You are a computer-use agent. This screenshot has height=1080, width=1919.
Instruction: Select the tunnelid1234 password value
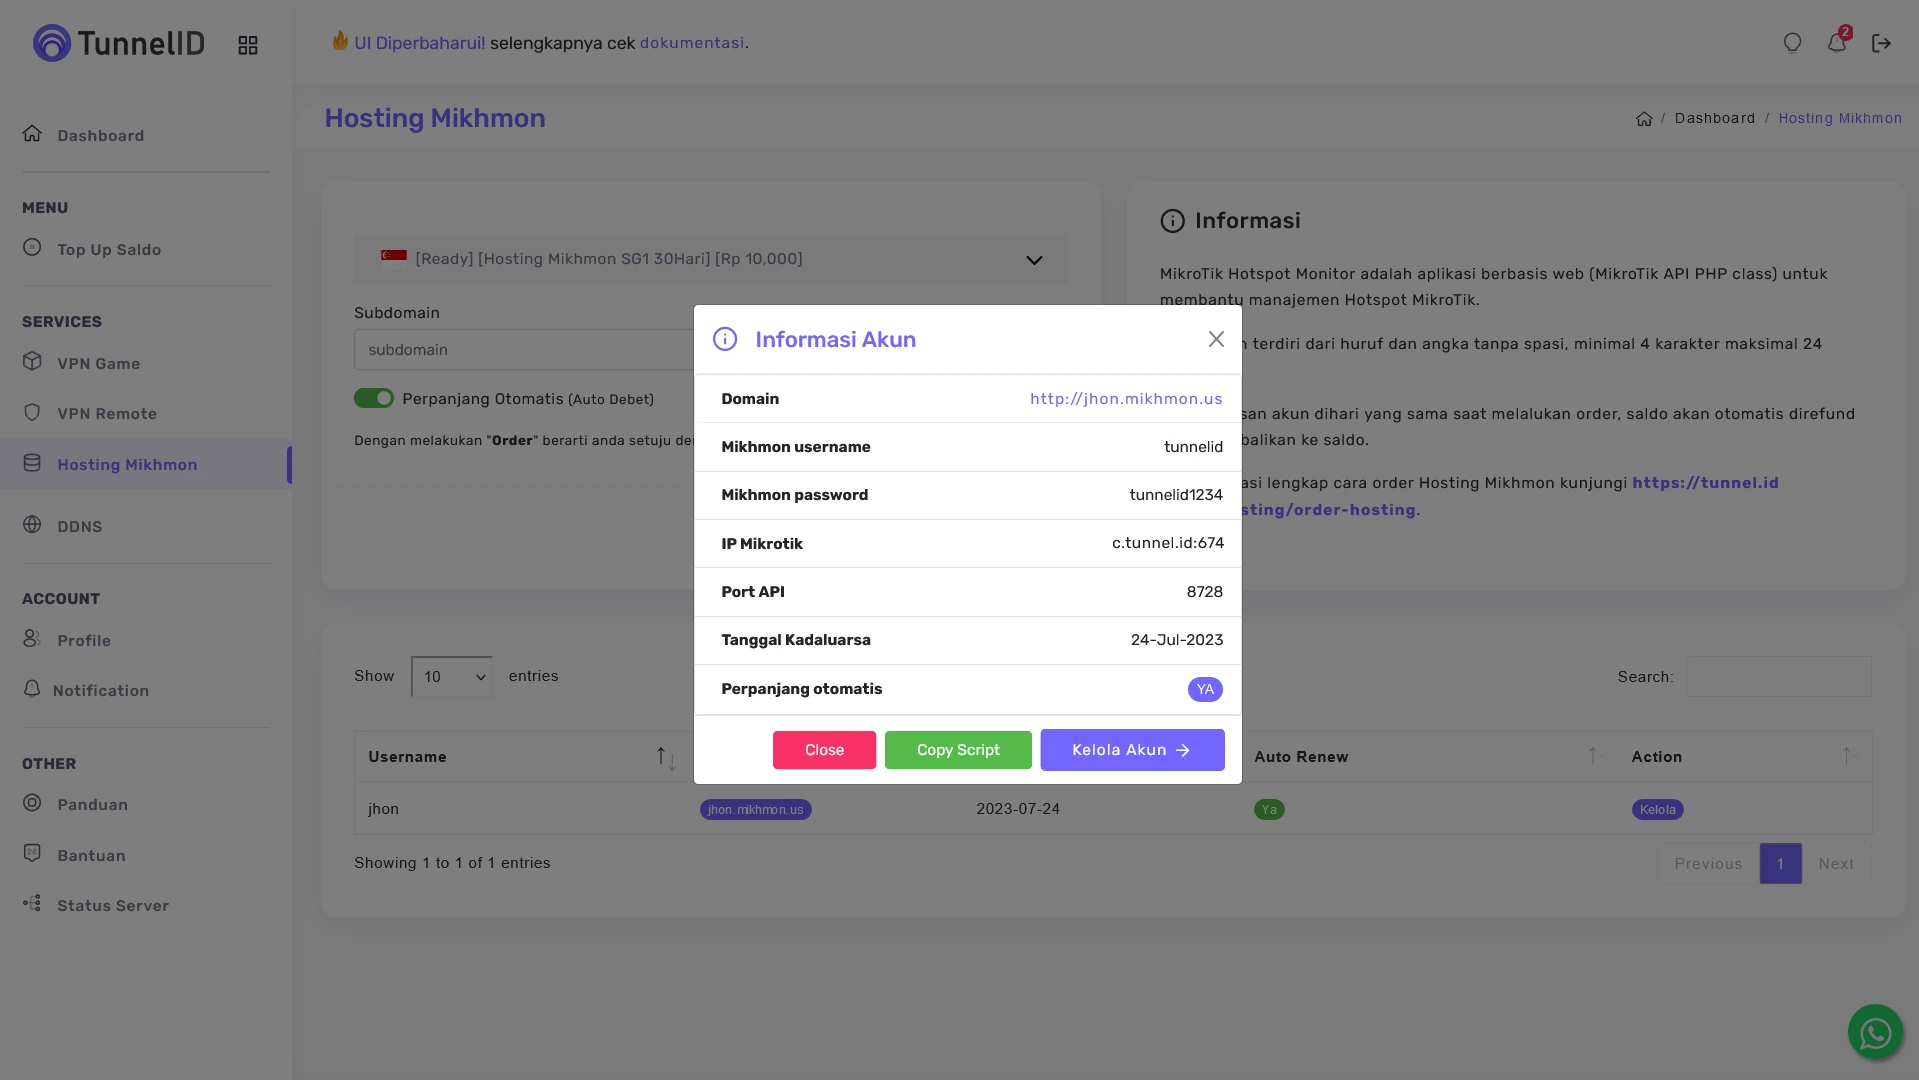click(1176, 495)
